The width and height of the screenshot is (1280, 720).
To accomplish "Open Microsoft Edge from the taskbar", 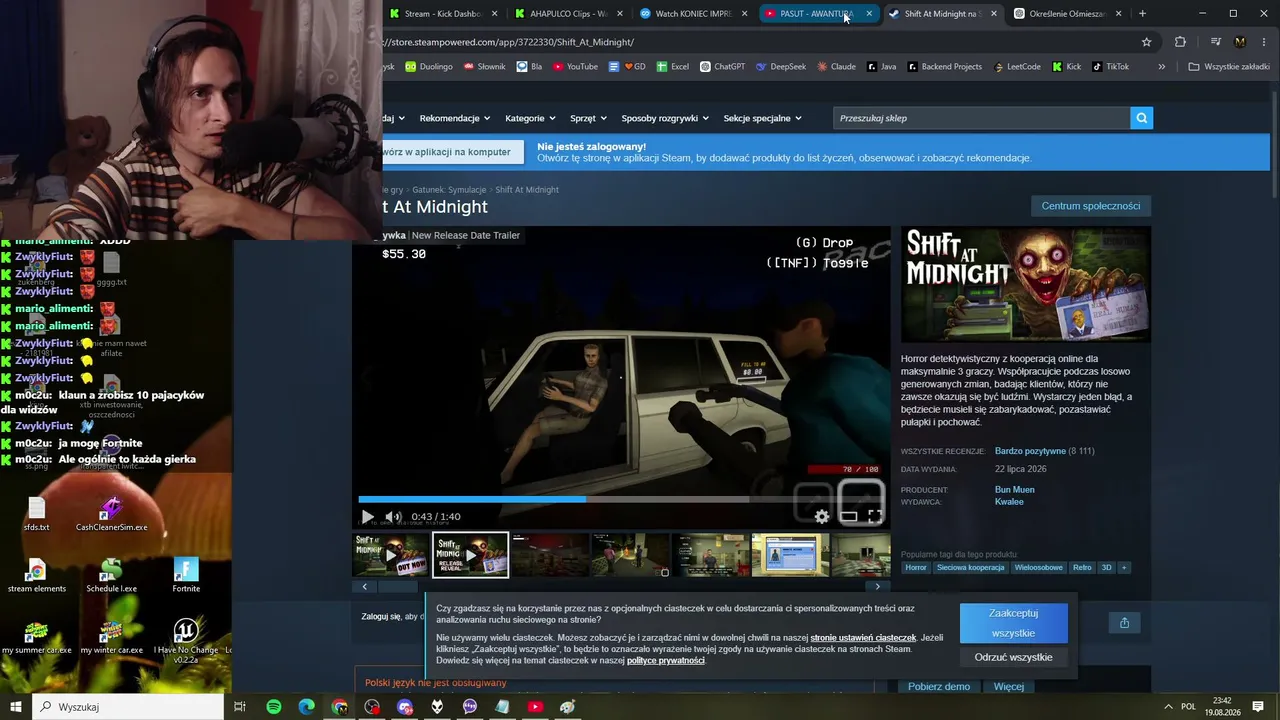I will coord(307,707).
